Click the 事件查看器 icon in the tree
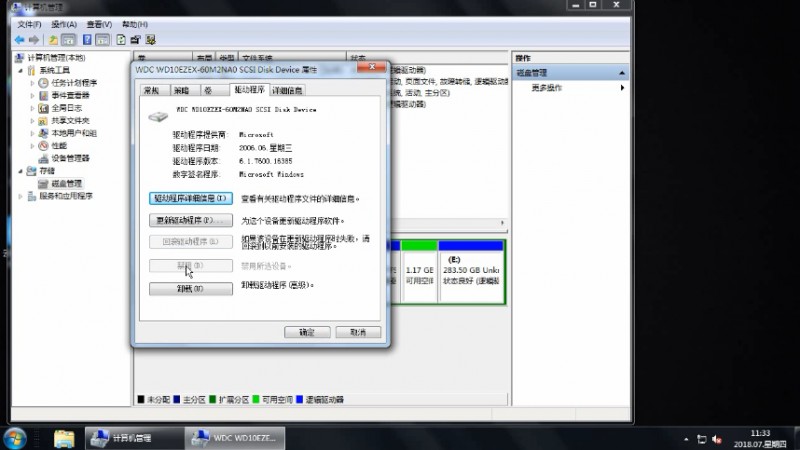Viewport: 800px width, 450px height. 43,95
